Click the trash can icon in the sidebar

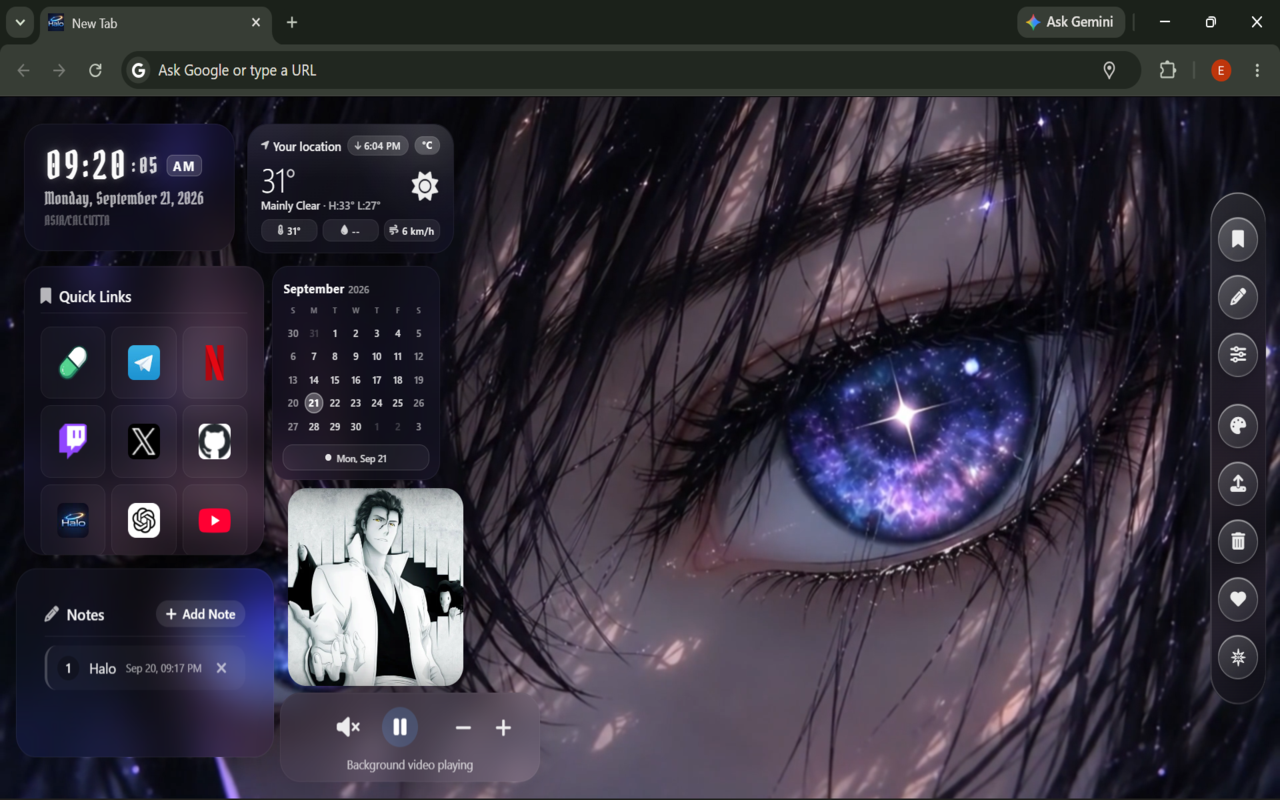pyautogui.click(x=1238, y=541)
